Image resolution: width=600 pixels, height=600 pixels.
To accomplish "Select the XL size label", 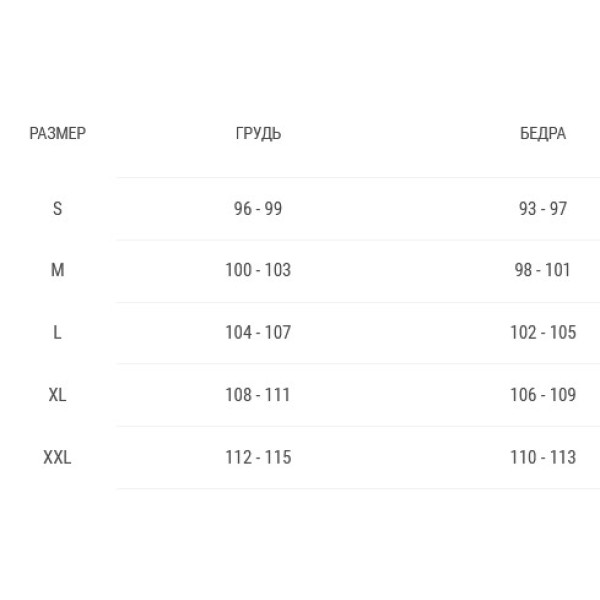I will point(57,395).
